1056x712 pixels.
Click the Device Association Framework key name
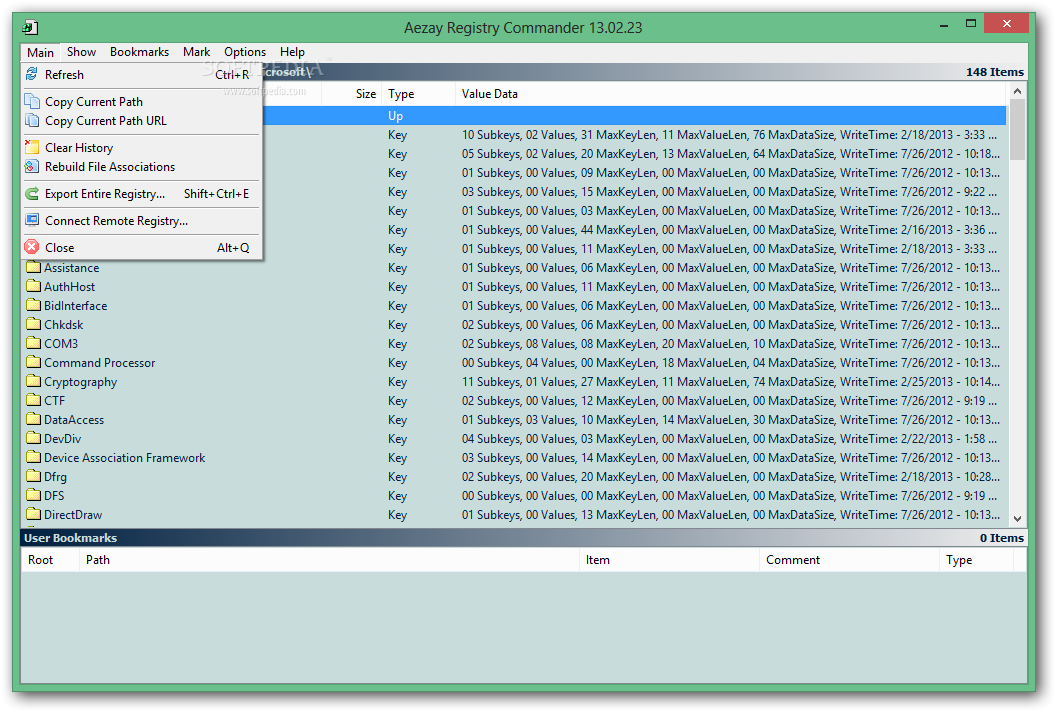tap(125, 457)
